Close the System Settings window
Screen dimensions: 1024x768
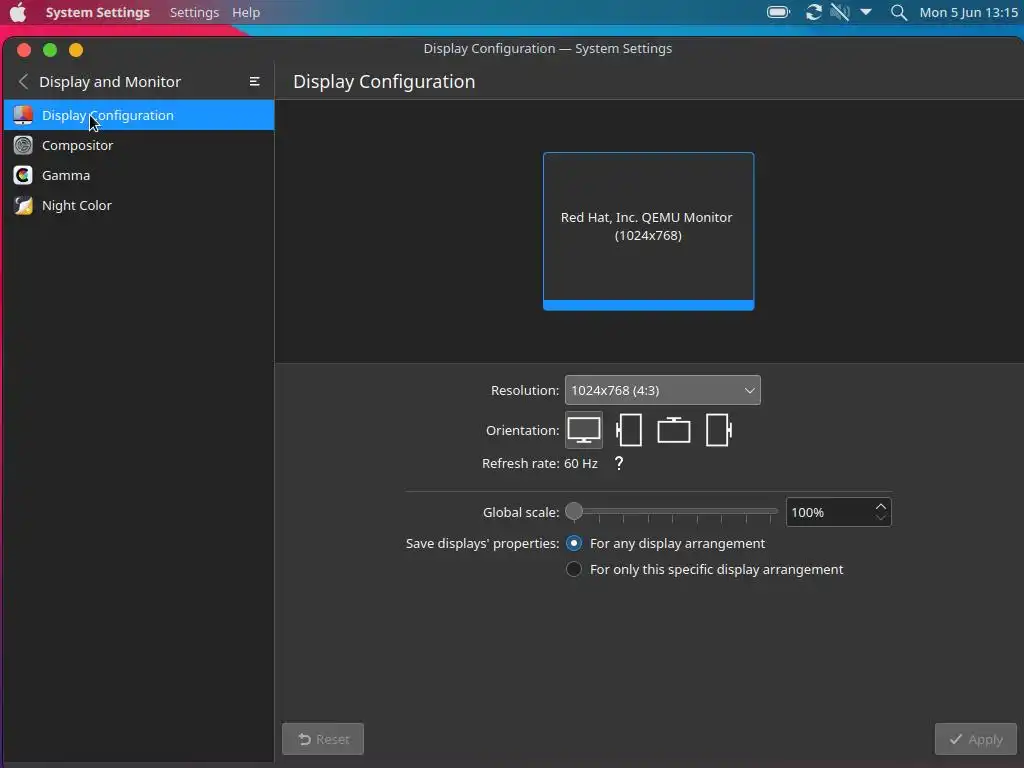(24, 50)
